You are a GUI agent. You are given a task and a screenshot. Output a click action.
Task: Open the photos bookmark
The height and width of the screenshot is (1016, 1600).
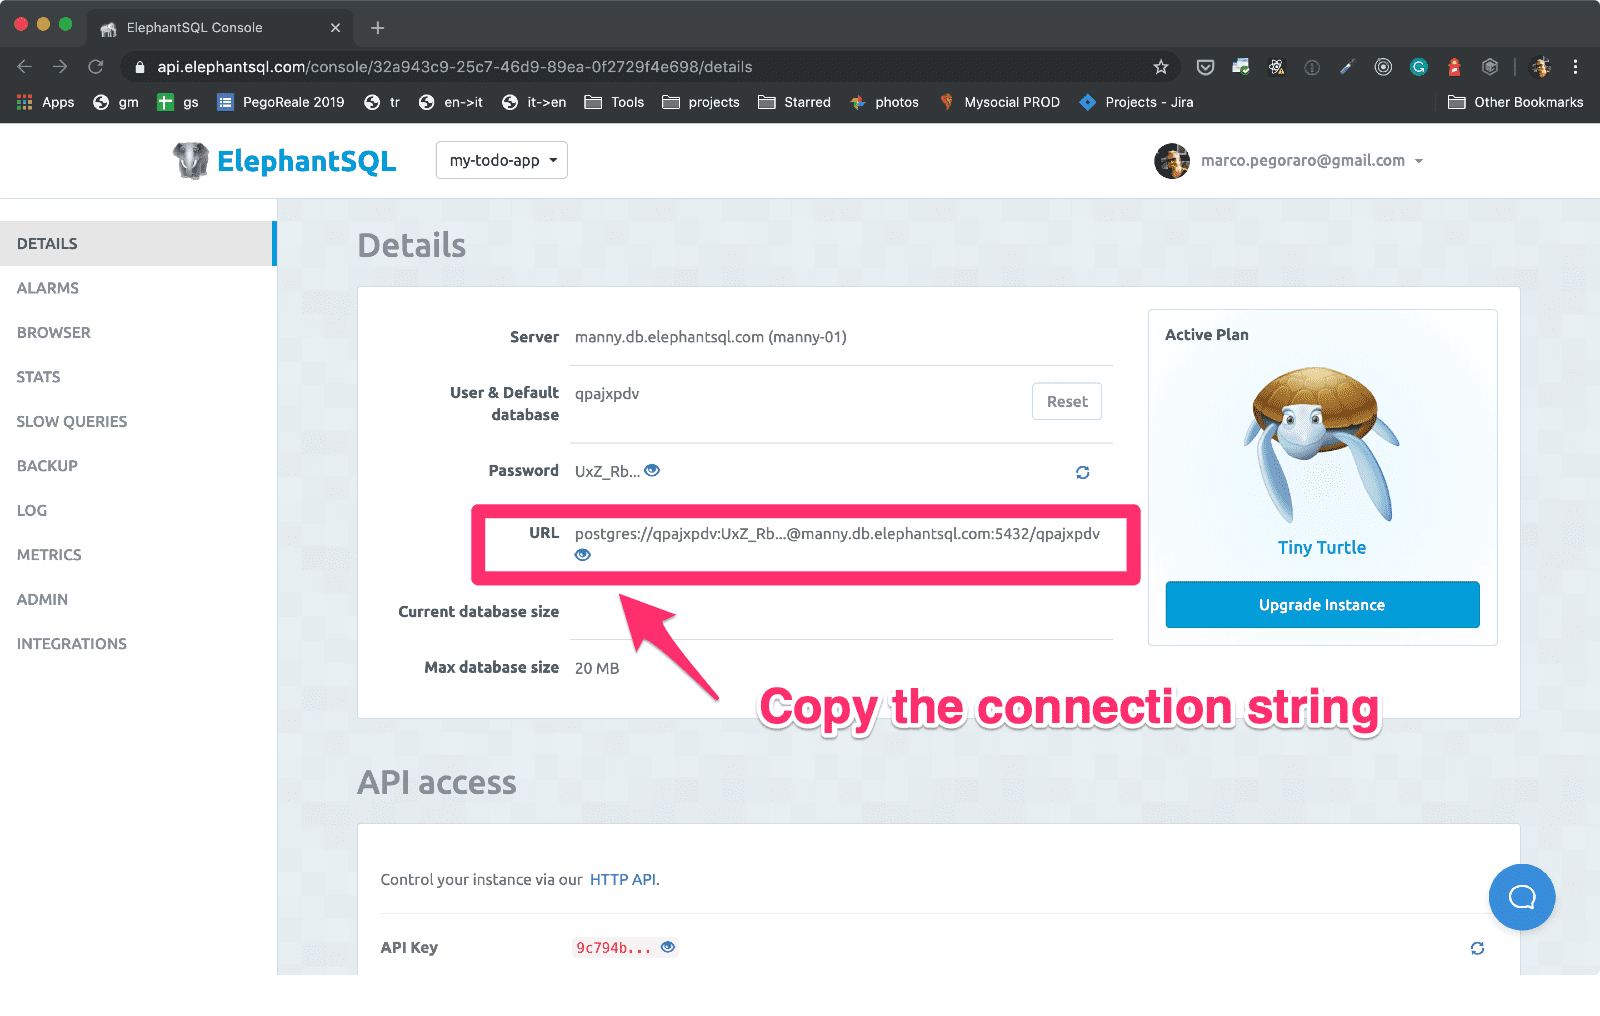point(885,102)
